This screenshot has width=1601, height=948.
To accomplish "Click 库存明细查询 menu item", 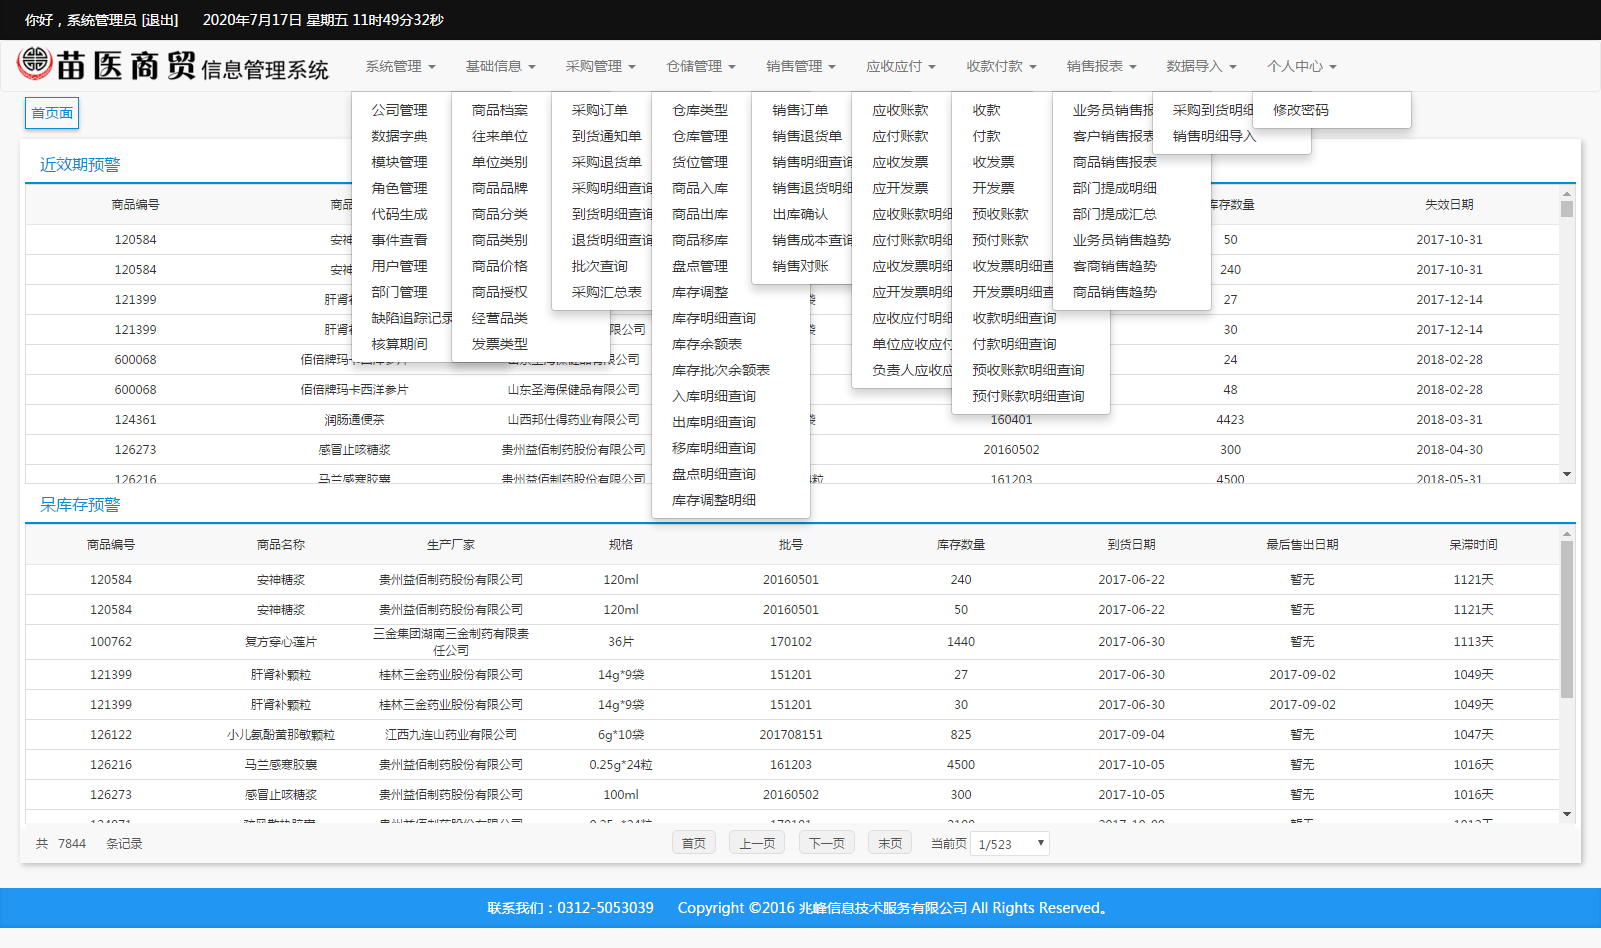I will click(714, 318).
